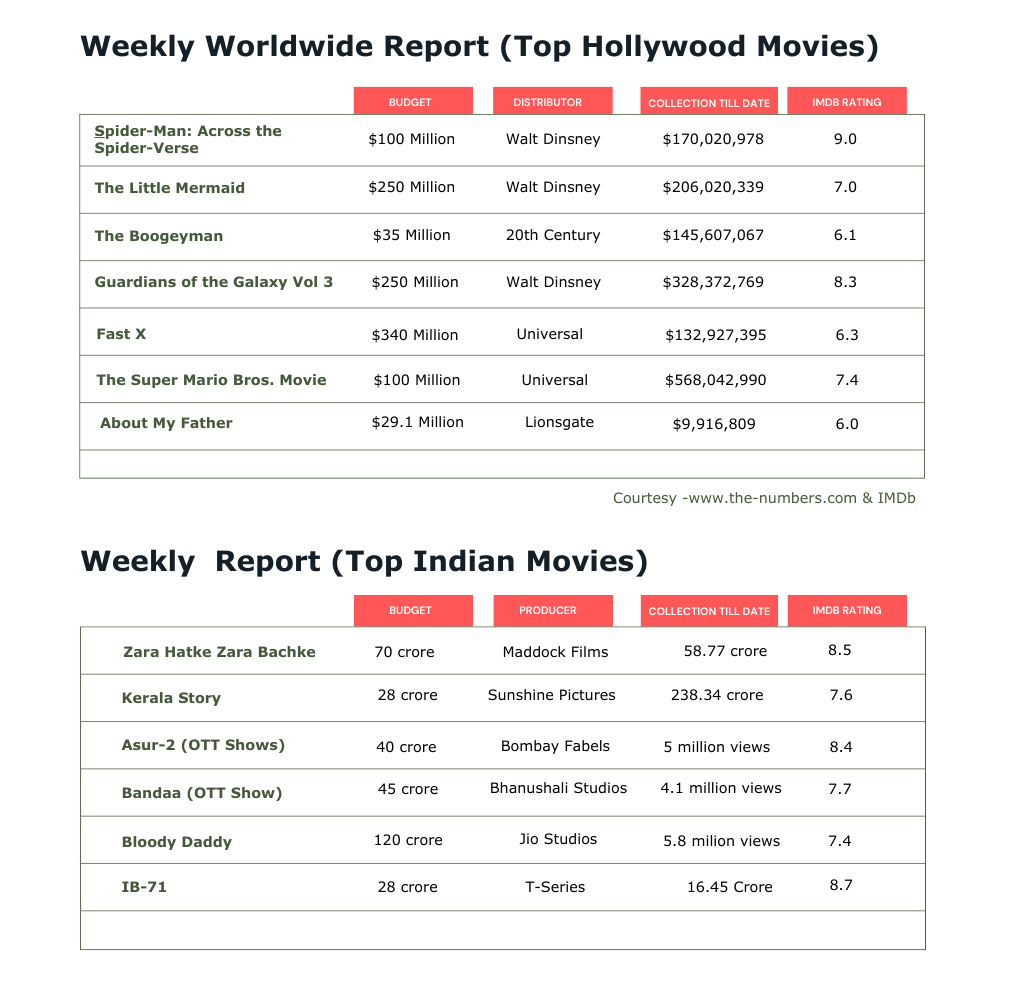Click the IB-71 IMDB rating '8.7'
Image resolution: width=1024 pixels, height=1000 pixels.
click(x=841, y=885)
